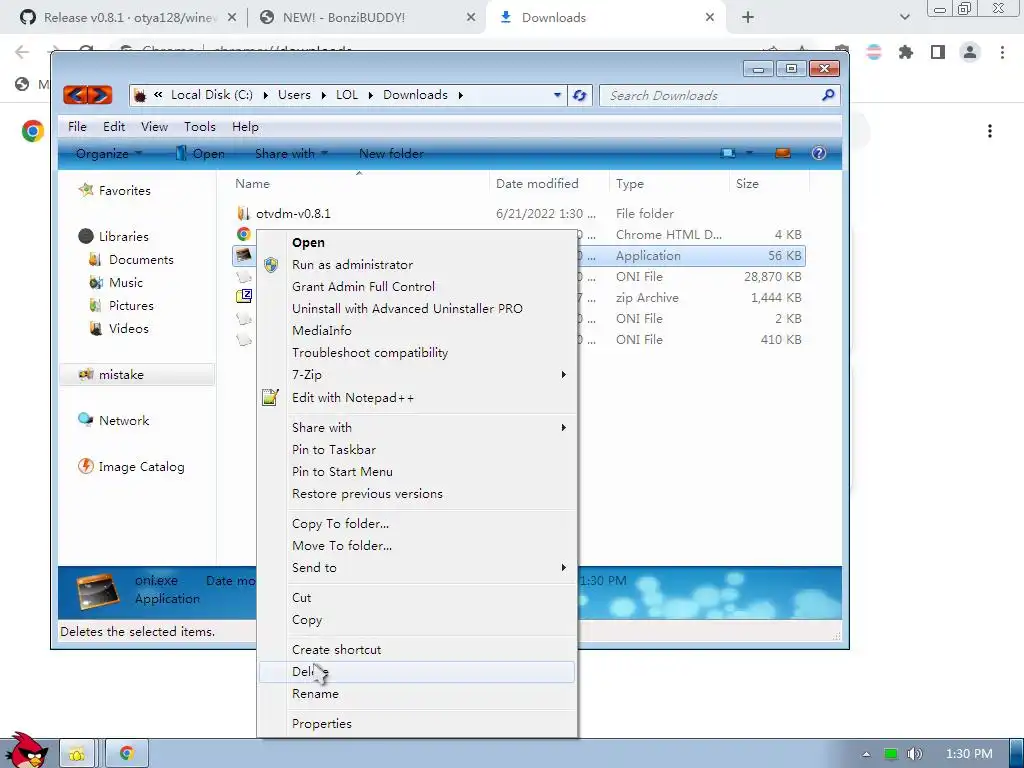Open the Documents library
The height and width of the screenshot is (768, 1024).
(141, 260)
